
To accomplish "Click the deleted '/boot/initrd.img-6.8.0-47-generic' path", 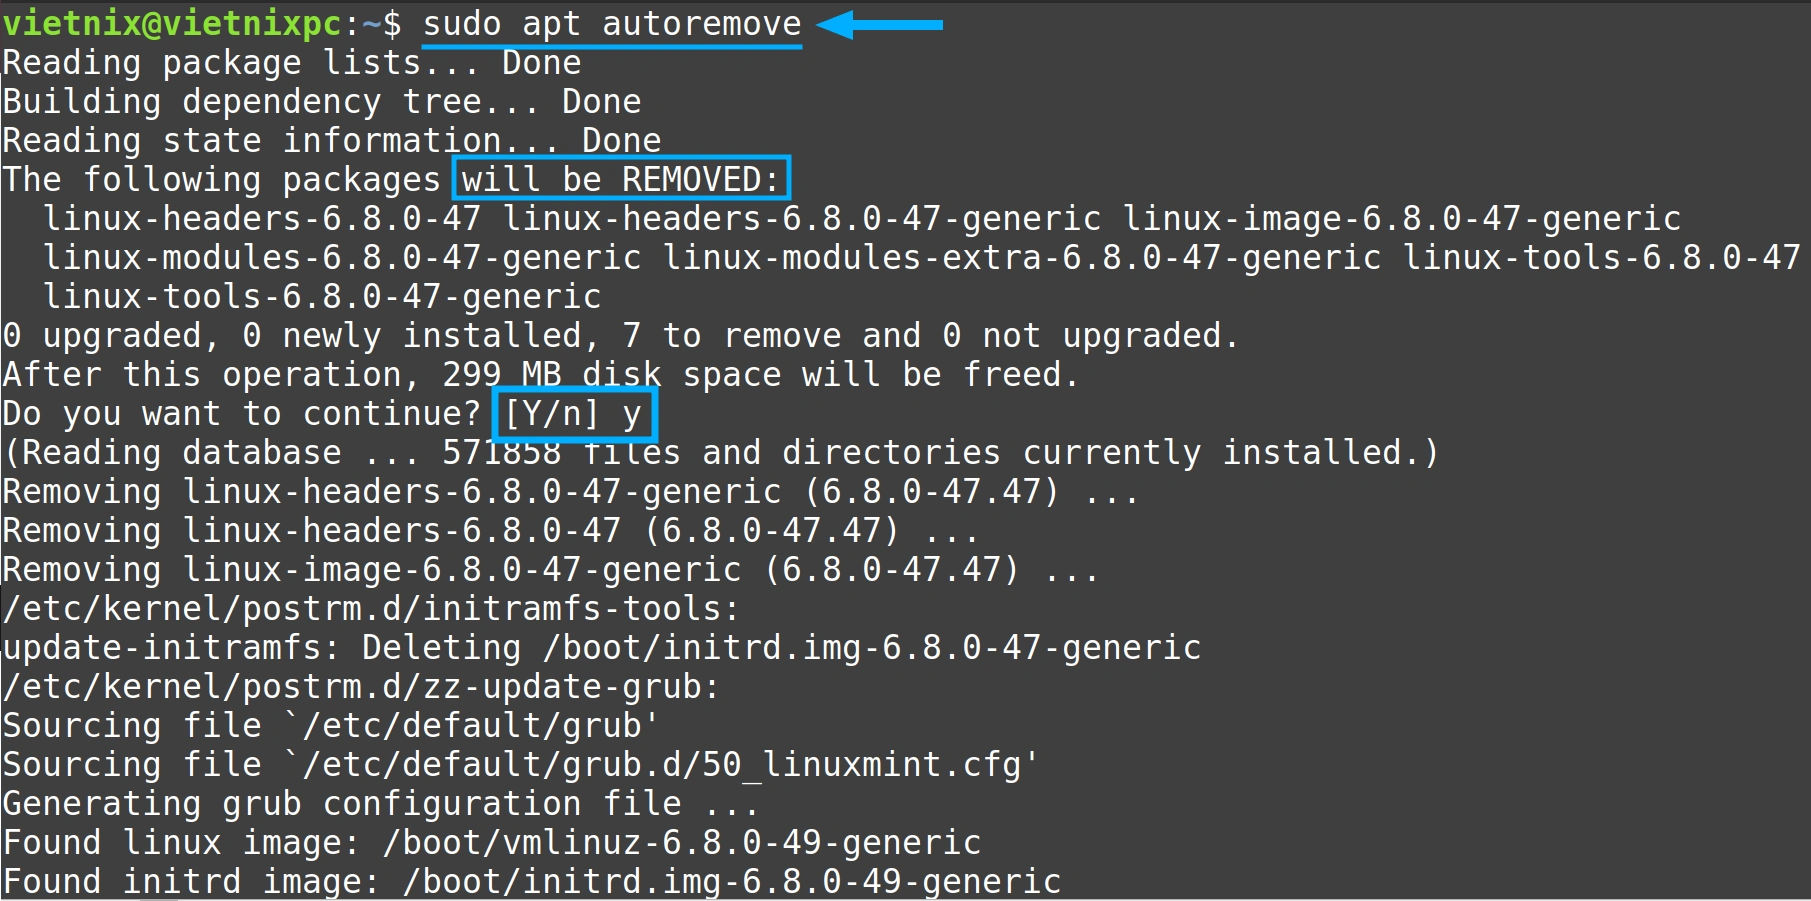I will pyautogui.click(x=871, y=648).
